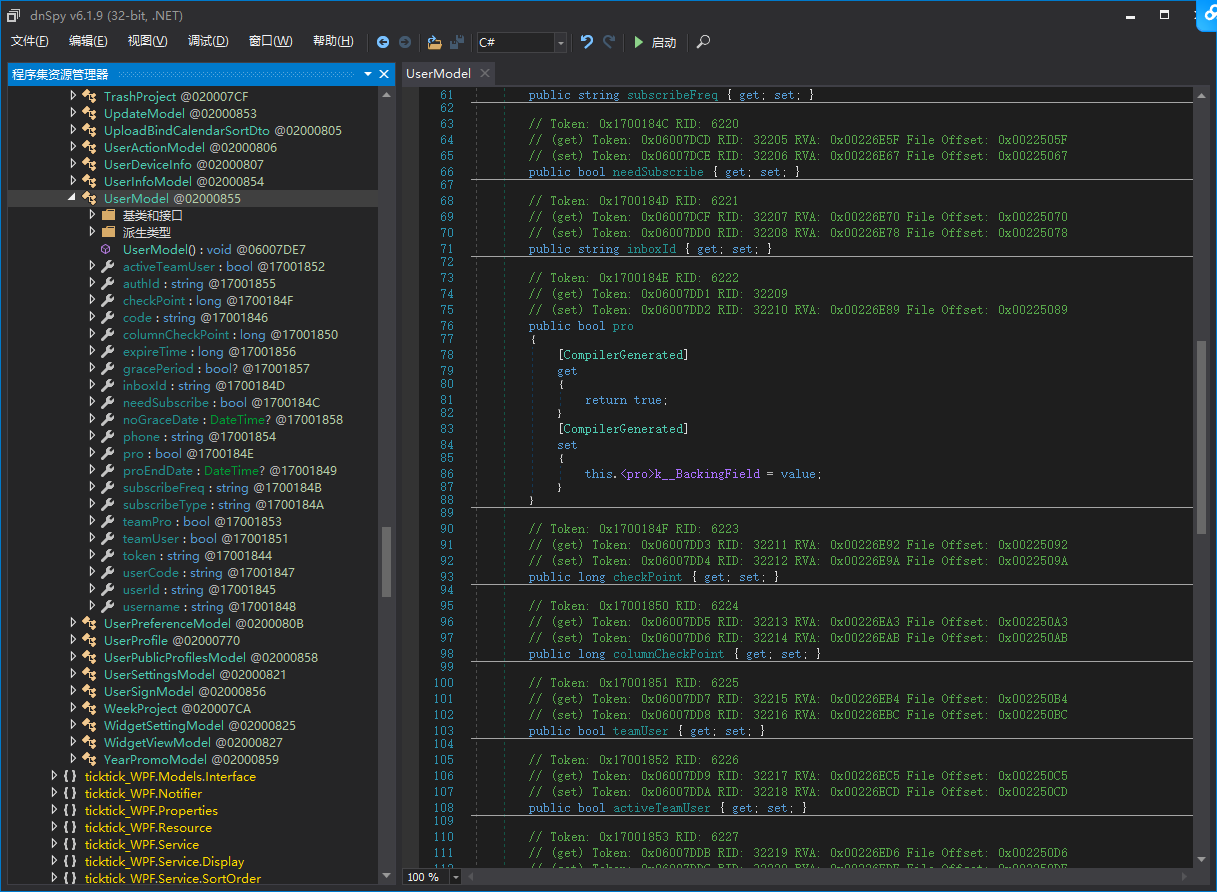The width and height of the screenshot is (1217, 892).
Task: Open the 视图(V) menu
Action: [147, 41]
